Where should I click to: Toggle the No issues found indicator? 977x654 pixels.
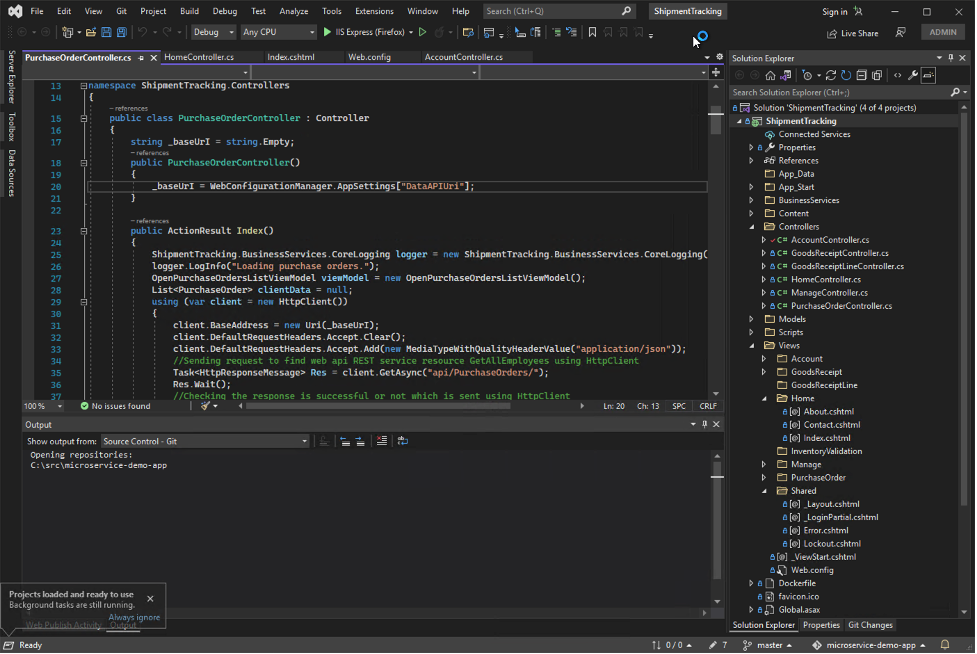click(x=111, y=406)
